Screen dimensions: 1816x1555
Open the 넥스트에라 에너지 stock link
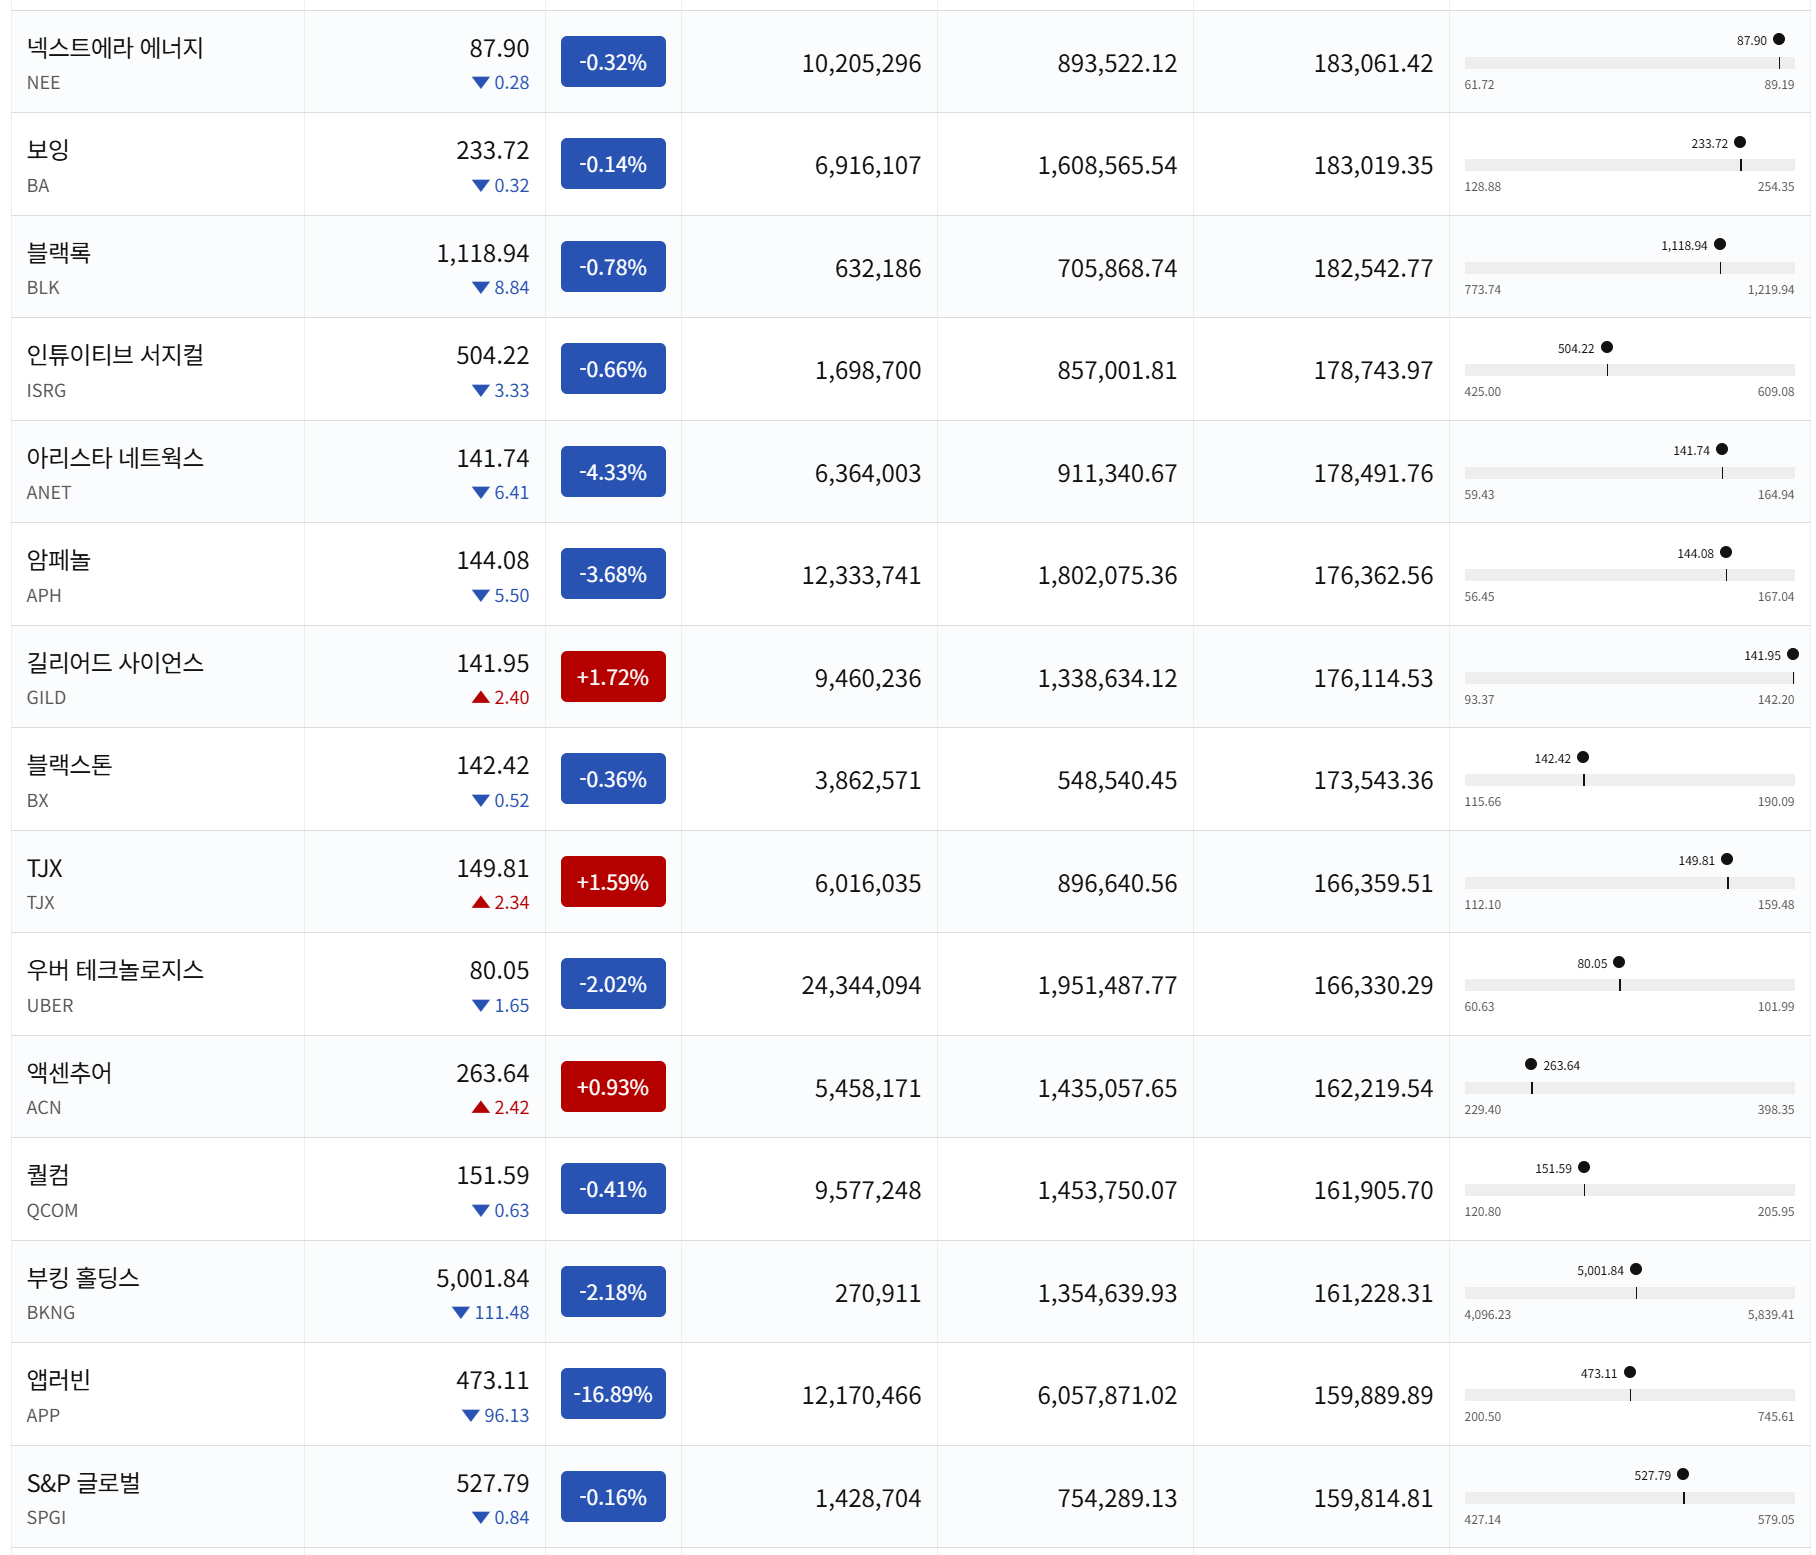pyautogui.click(x=115, y=48)
